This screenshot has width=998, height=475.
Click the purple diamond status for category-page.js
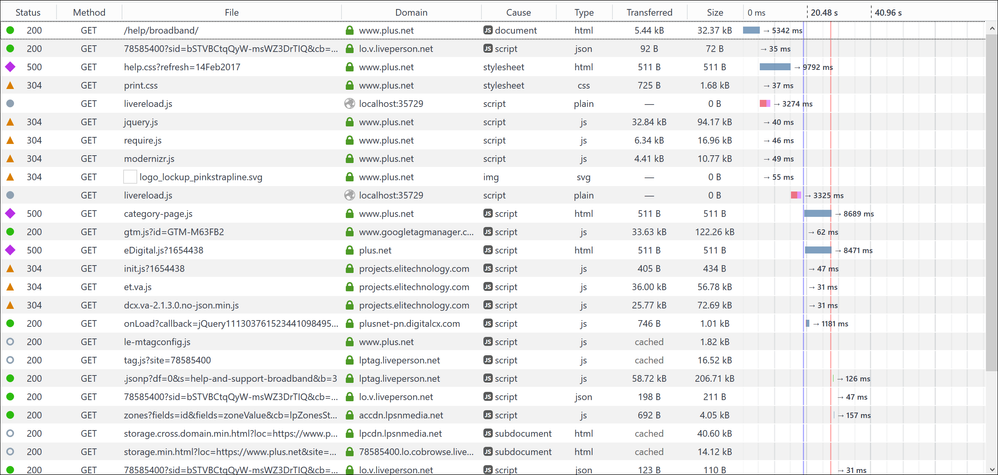pos(10,214)
